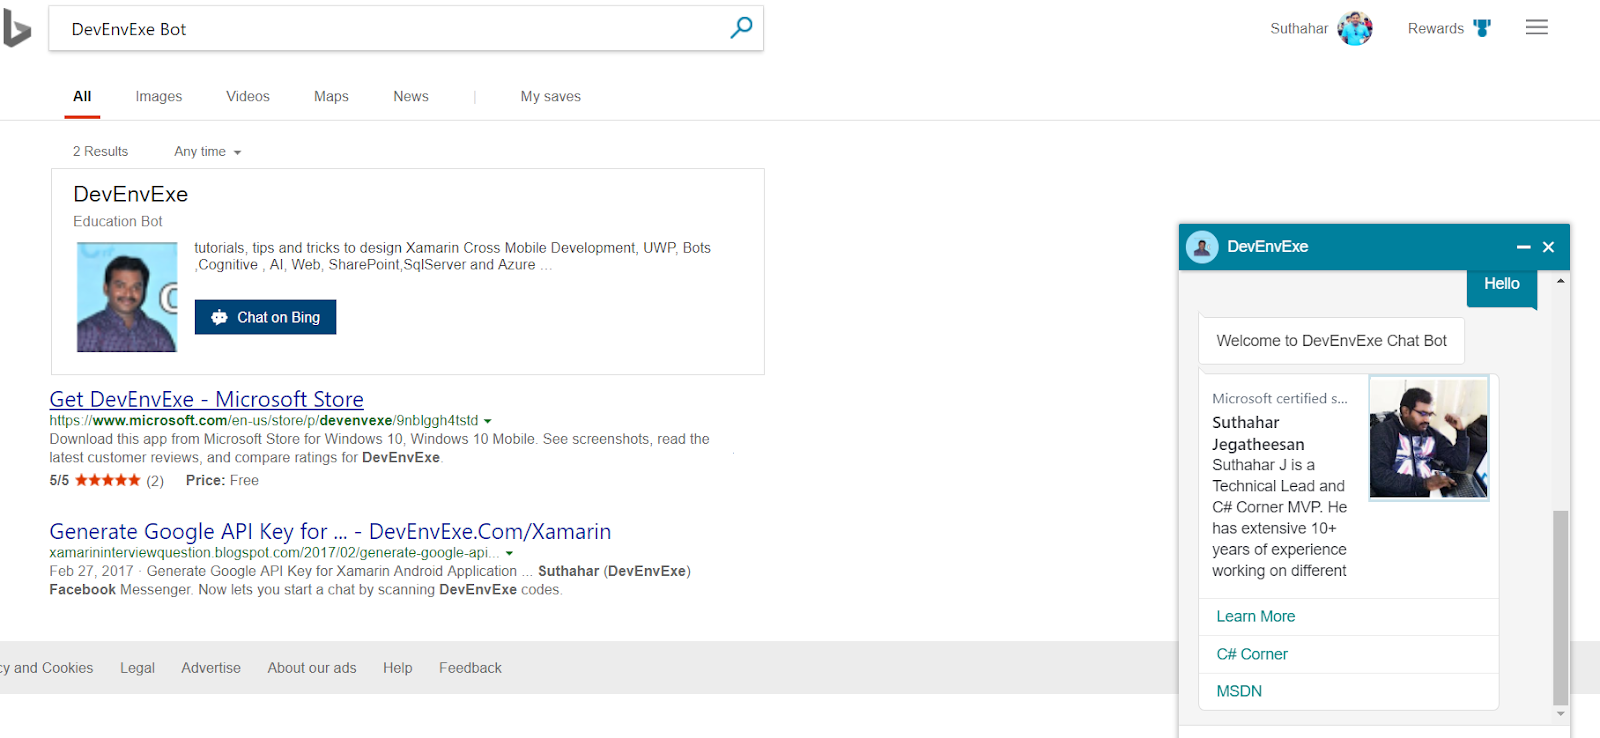1600x738 pixels.
Task: Switch to the Images tab
Action: (x=159, y=96)
